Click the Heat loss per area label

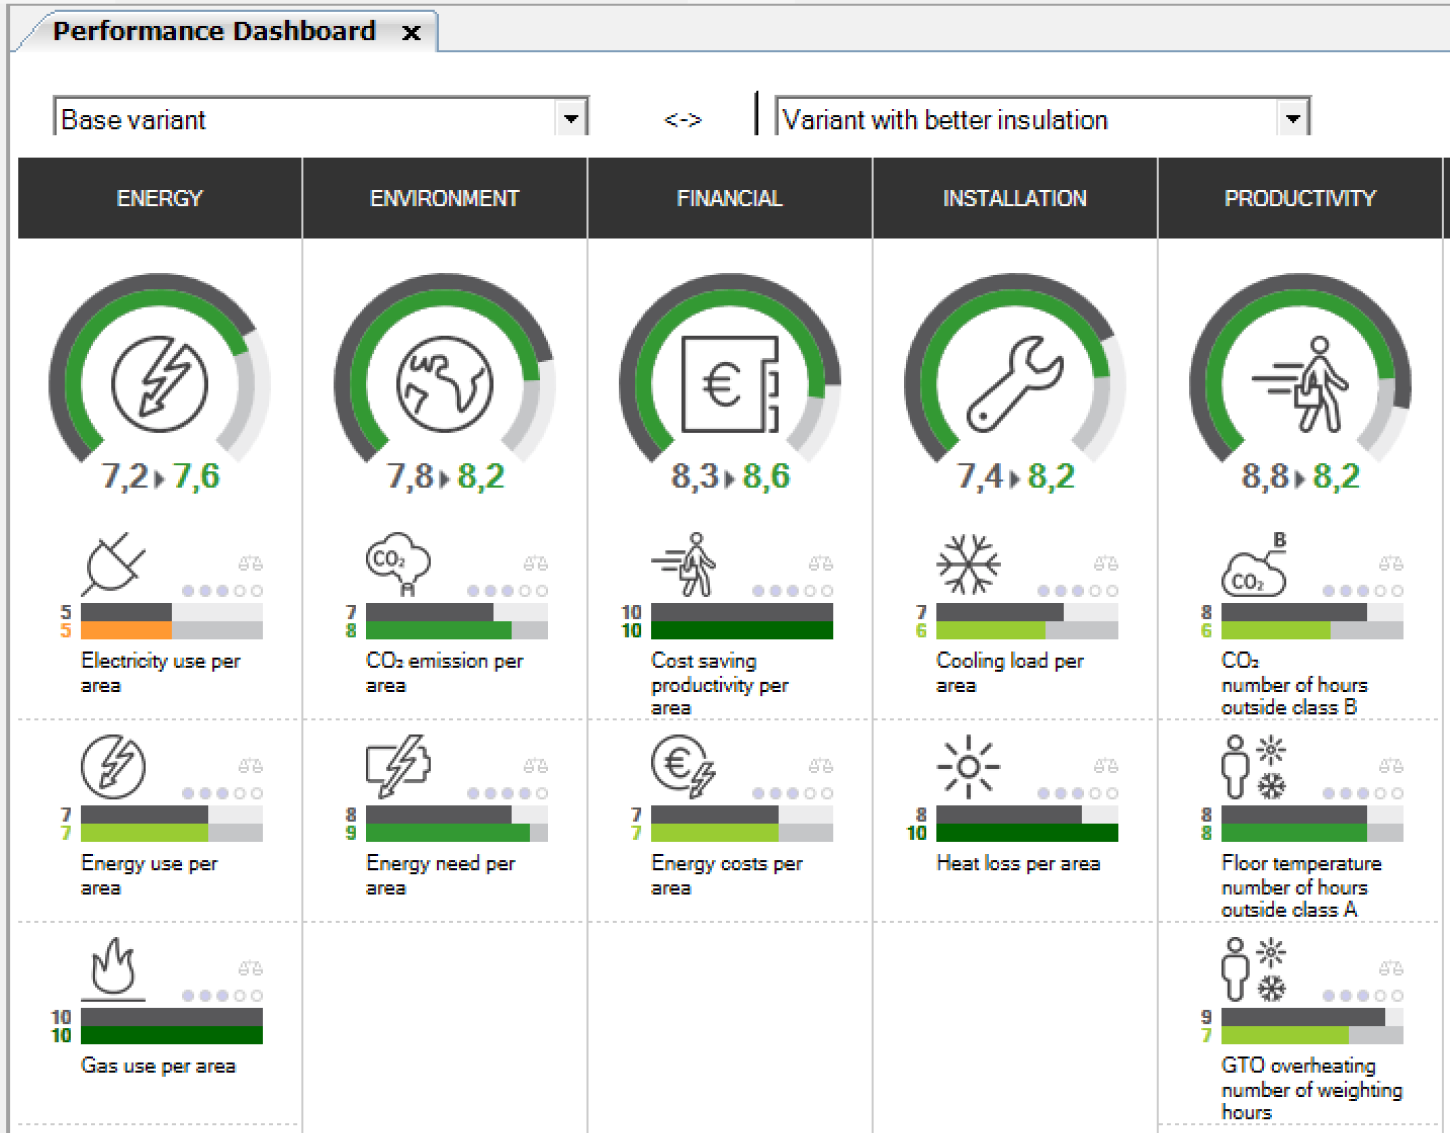(x=1017, y=863)
